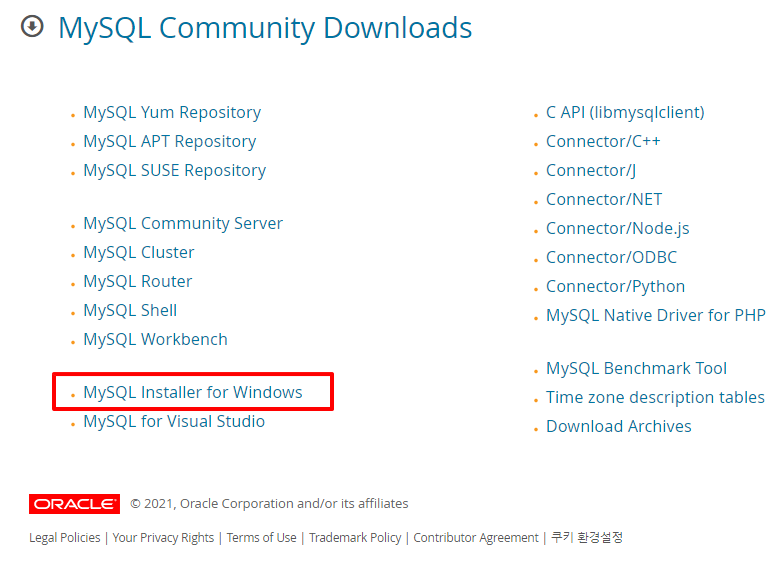Click the Oracle logo in the footer
This screenshot has width=783, height=573.
[74, 504]
